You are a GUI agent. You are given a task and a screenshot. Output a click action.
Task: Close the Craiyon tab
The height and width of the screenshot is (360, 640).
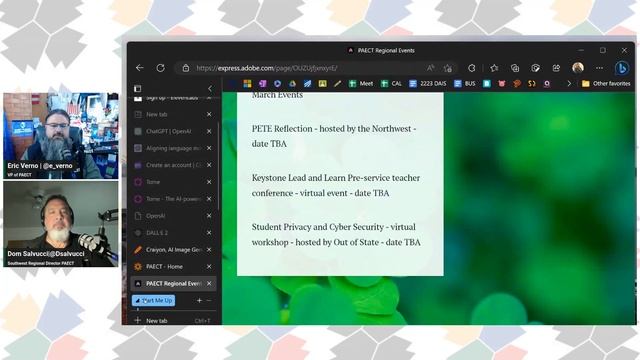[x=209, y=249]
